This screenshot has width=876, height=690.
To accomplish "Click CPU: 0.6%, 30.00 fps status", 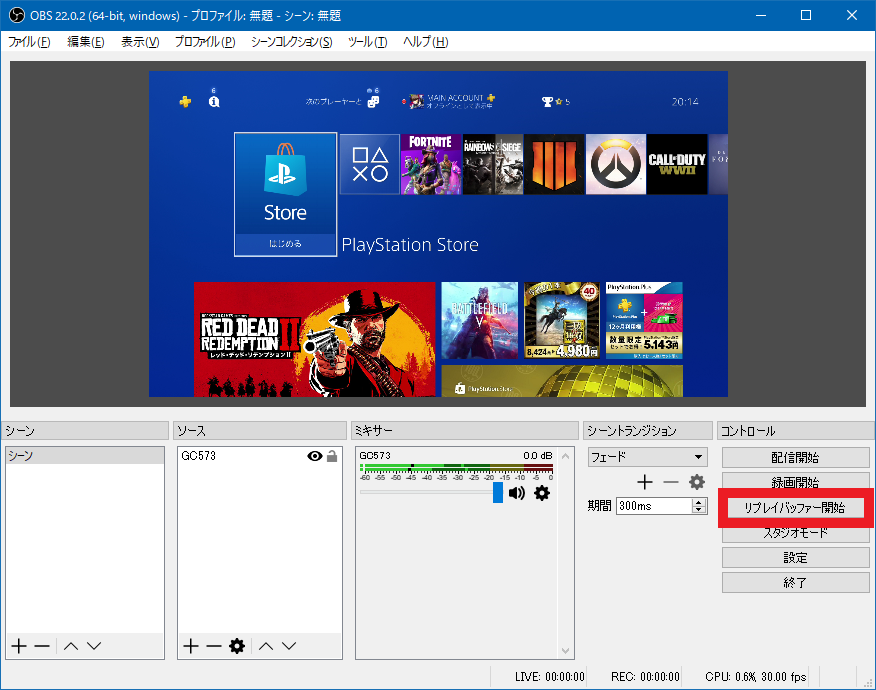I will (755, 677).
